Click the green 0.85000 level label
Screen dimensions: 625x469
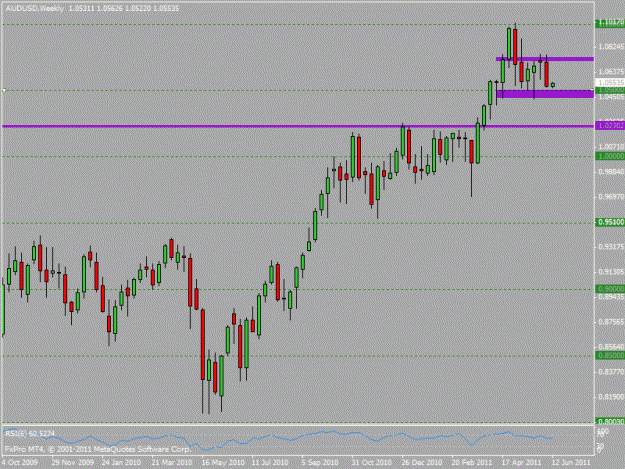click(x=610, y=355)
